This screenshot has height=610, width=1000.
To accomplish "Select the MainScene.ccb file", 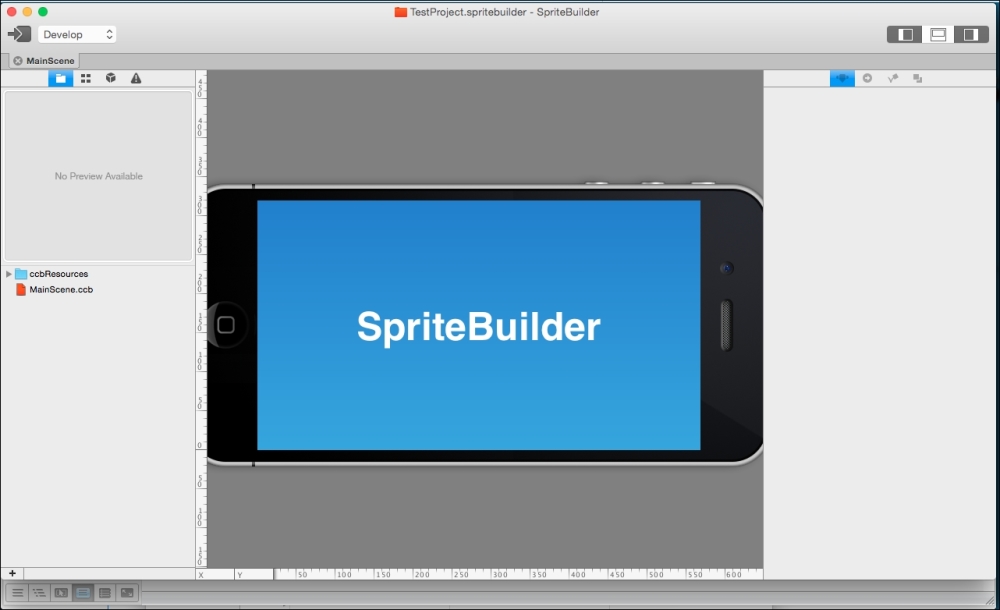I will [x=60, y=288].
